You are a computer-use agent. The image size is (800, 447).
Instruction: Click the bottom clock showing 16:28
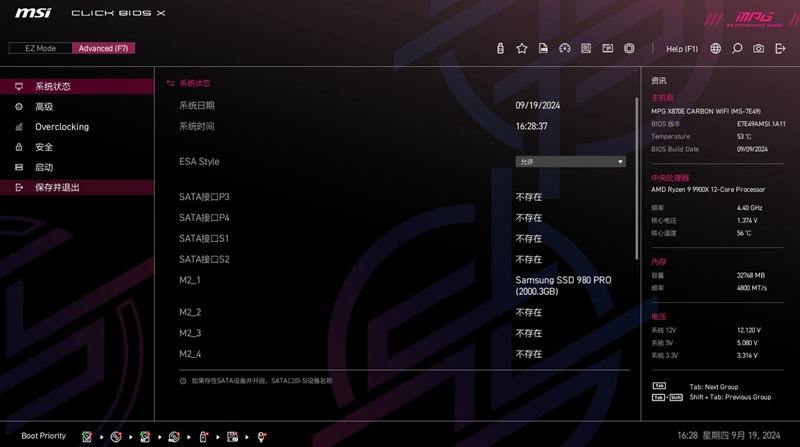tap(687, 436)
